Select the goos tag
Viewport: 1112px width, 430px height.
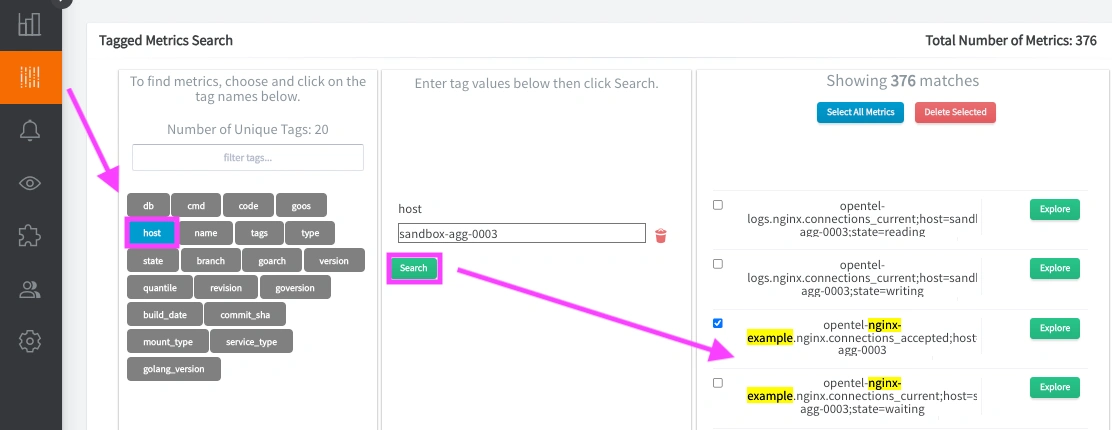pyautogui.click(x=301, y=206)
